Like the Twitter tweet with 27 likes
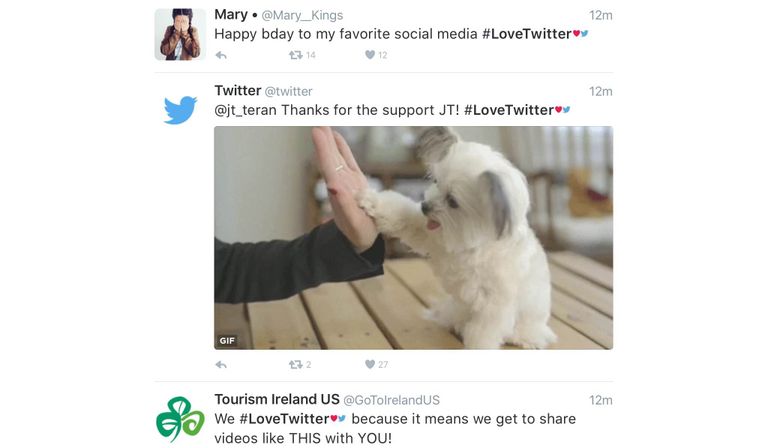The image size is (768, 448). pyautogui.click(x=370, y=364)
